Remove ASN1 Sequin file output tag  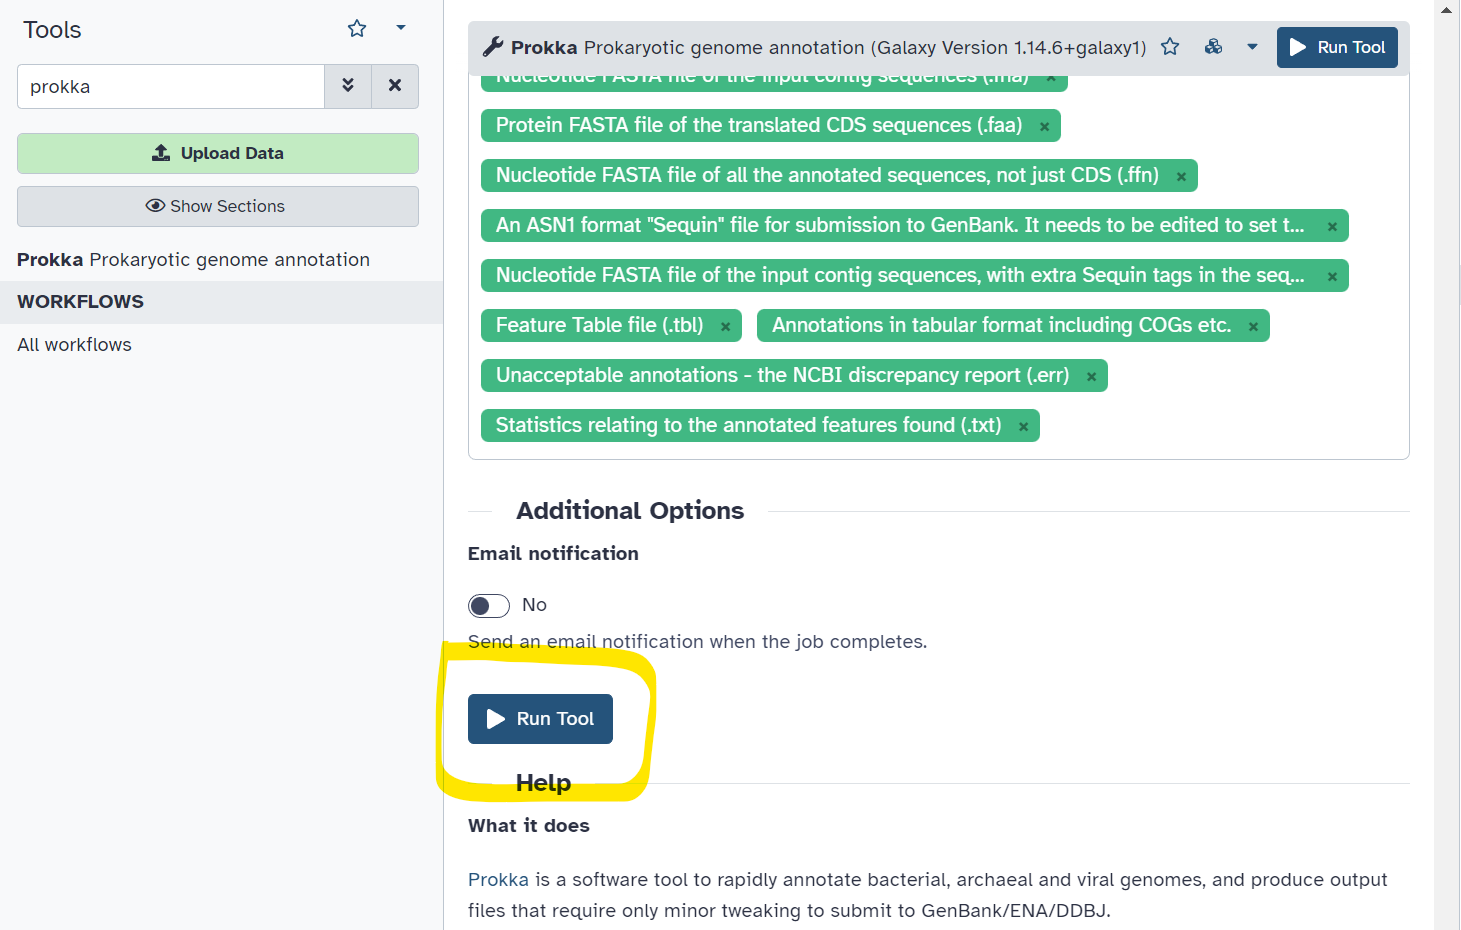1332,226
